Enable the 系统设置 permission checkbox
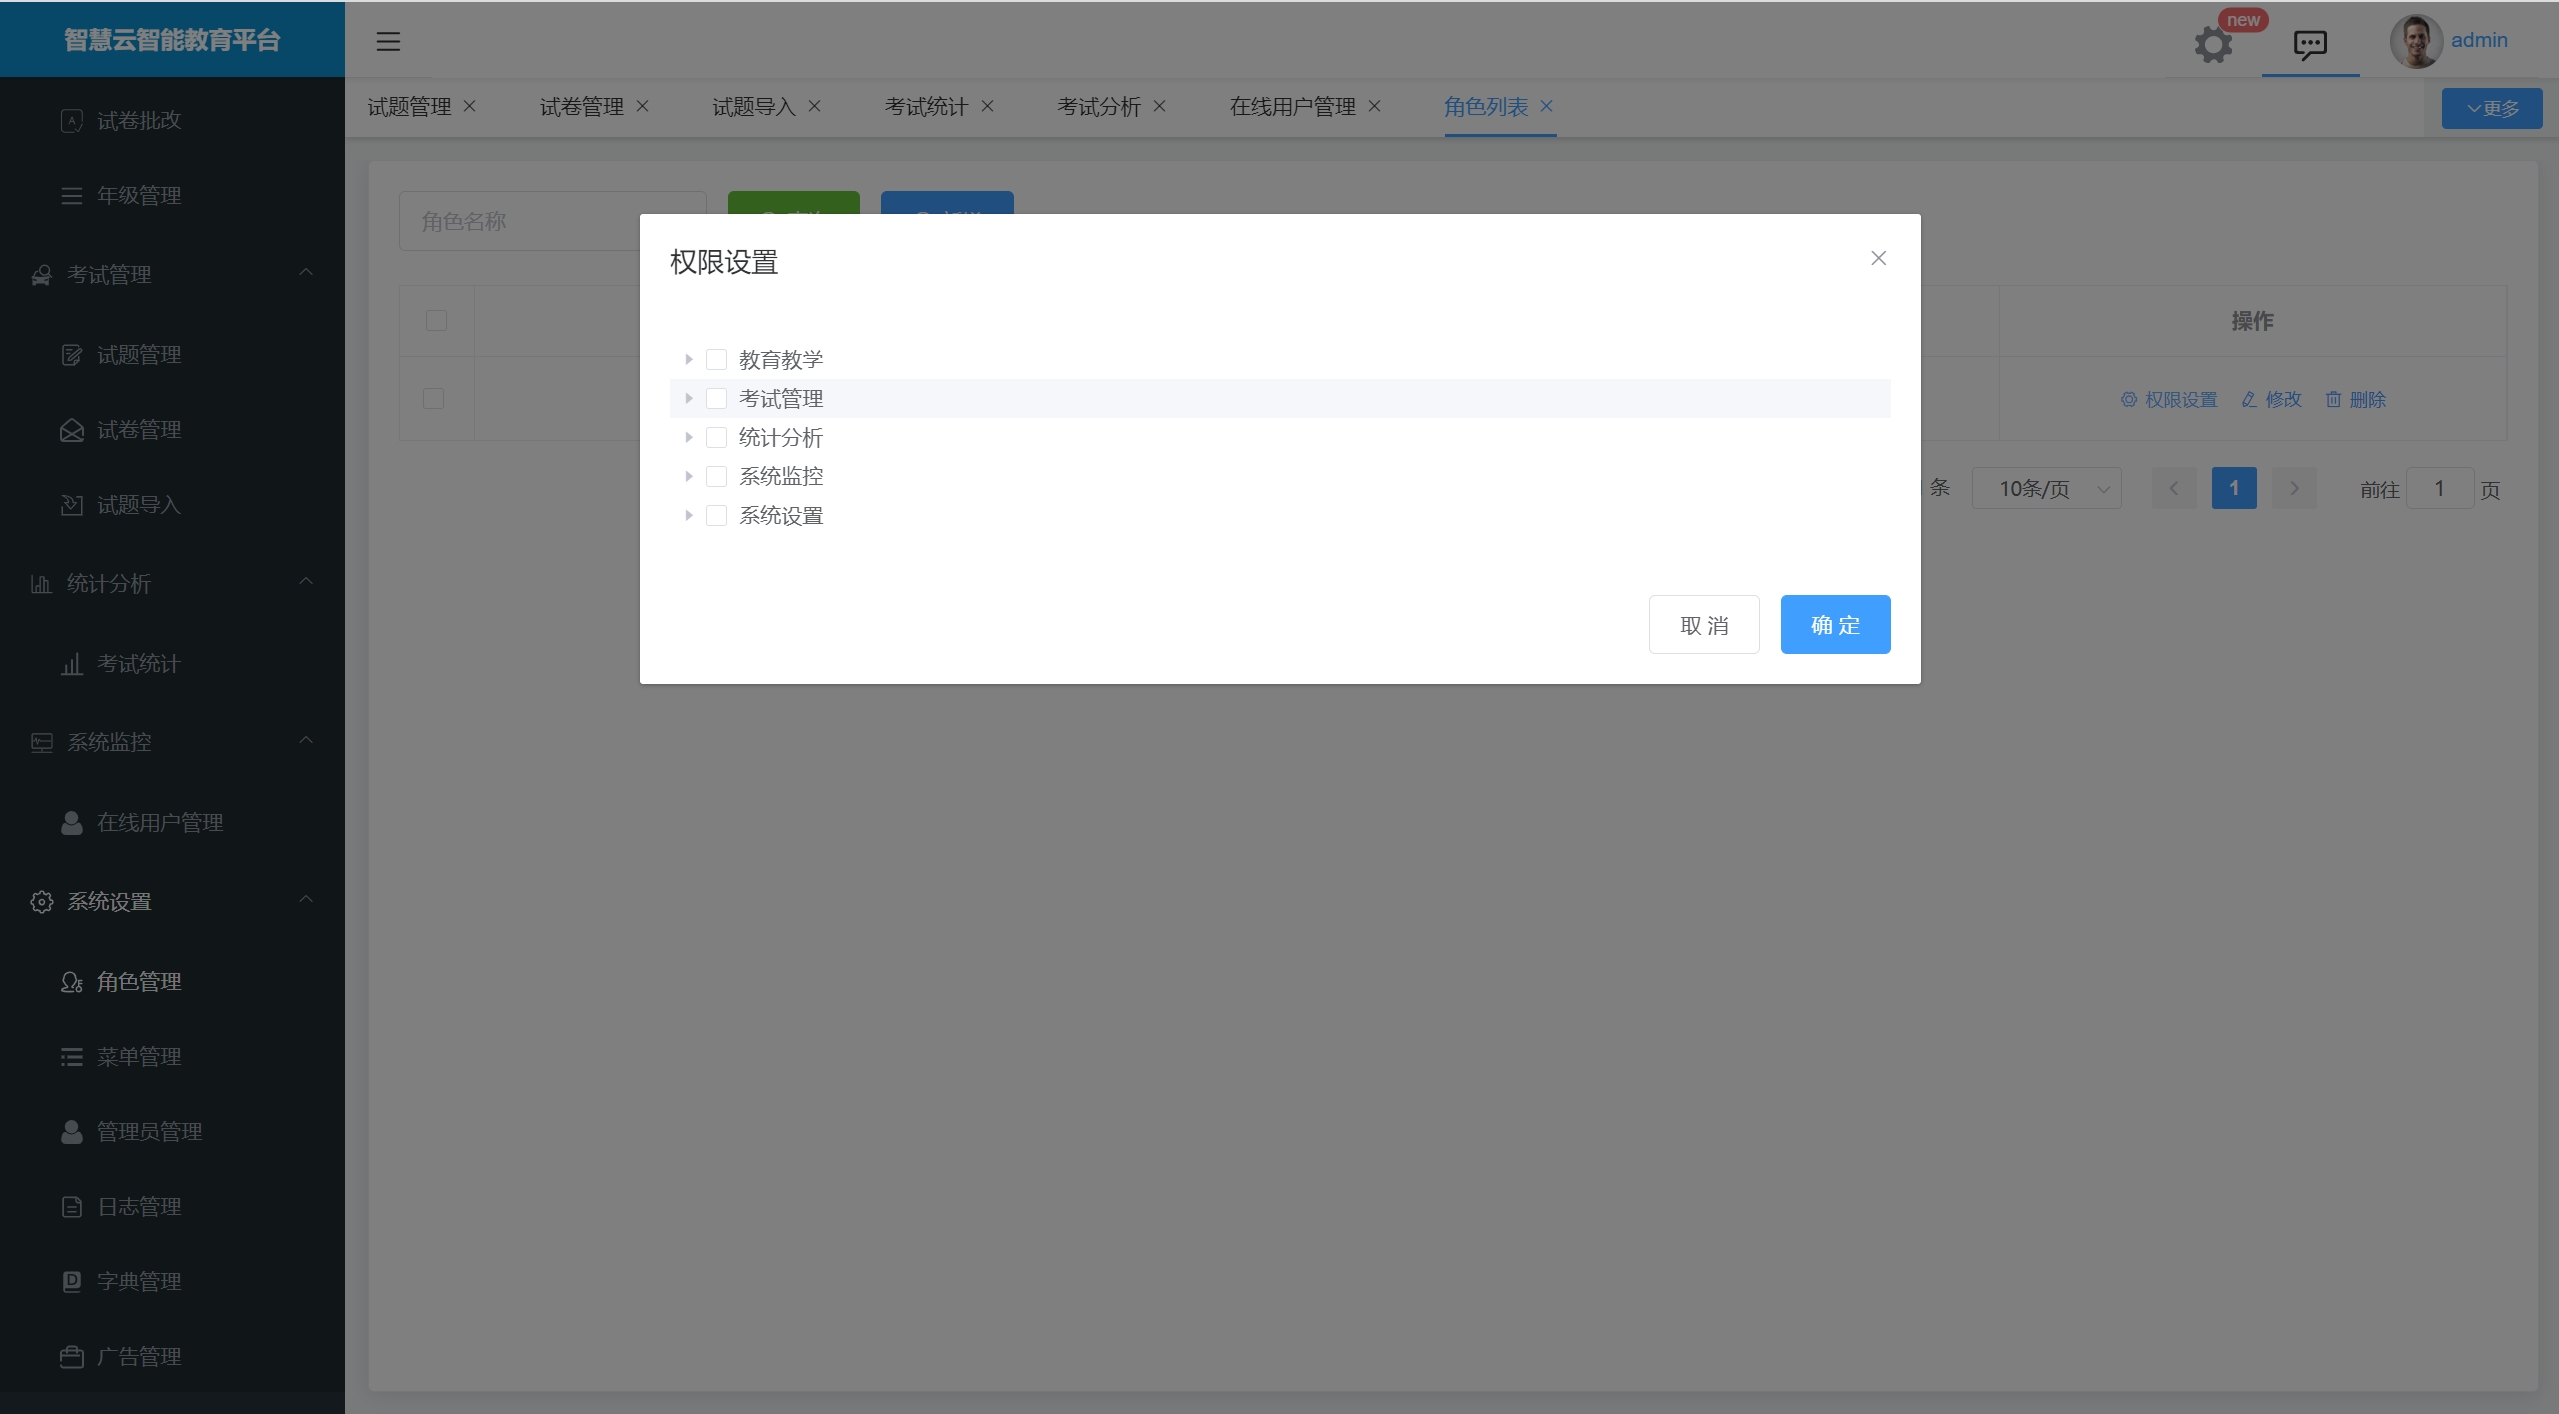The image size is (2559, 1414). click(x=716, y=515)
